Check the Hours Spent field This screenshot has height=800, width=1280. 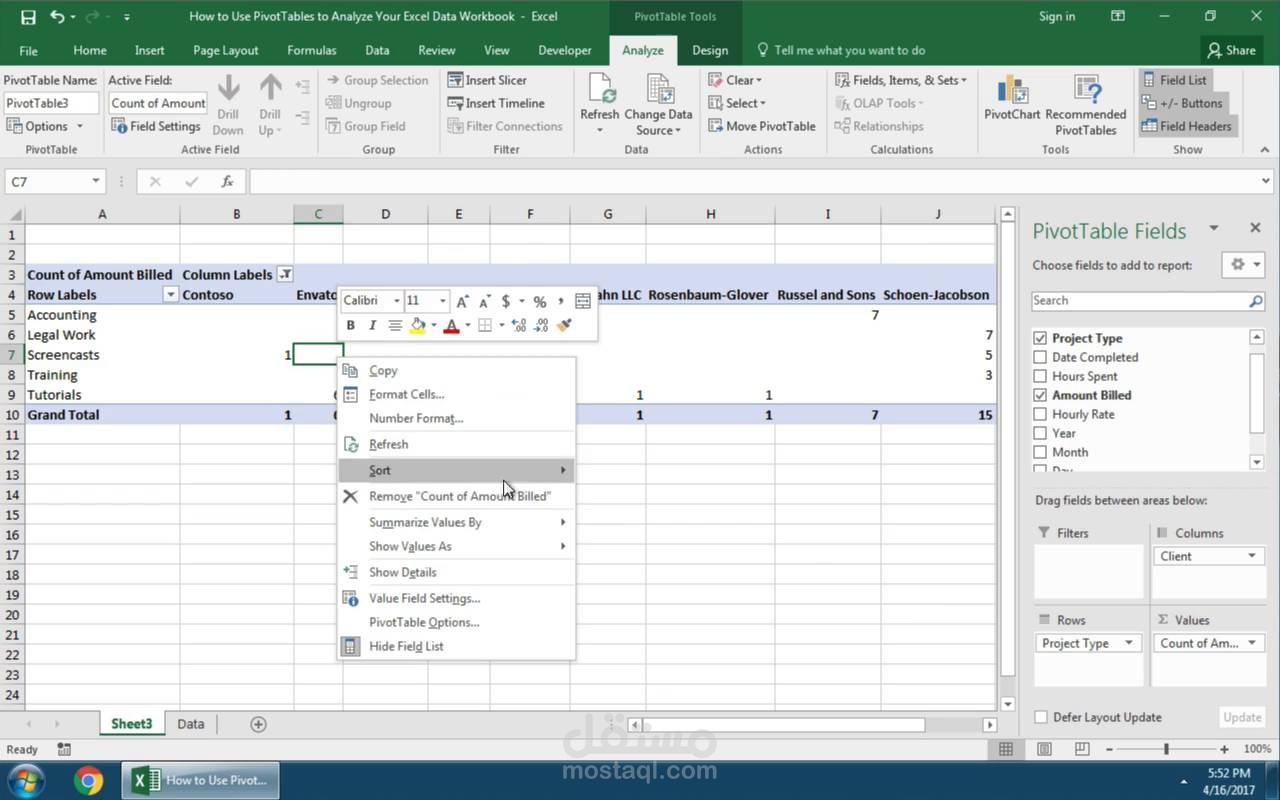click(1040, 376)
